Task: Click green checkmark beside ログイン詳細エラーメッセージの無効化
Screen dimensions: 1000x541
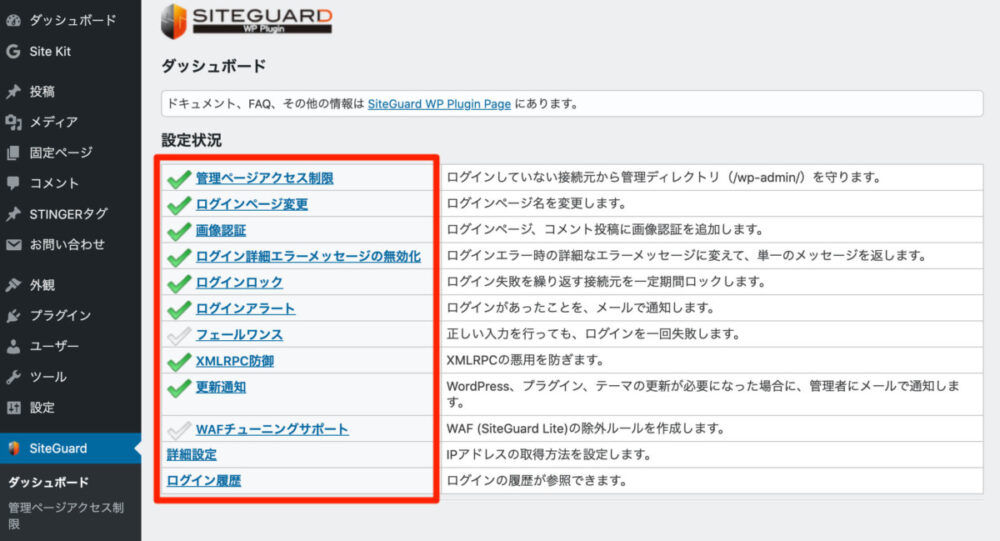Action: [179, 257]
